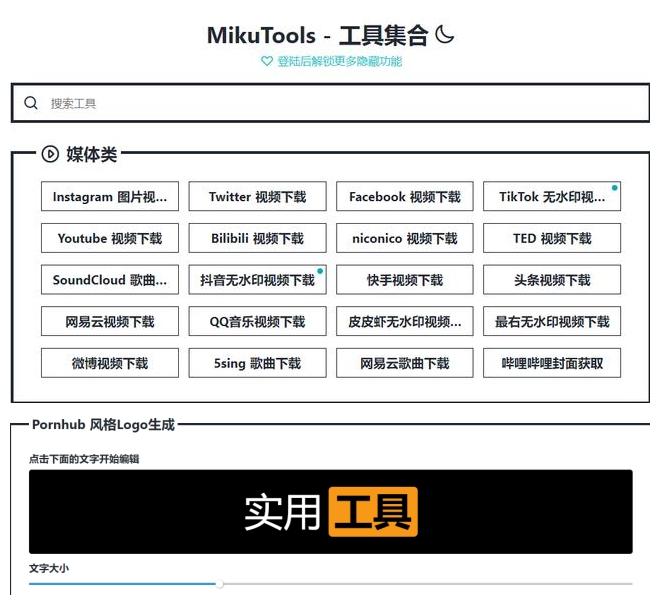This screenshot has width=660, height=605.
Task: Click the MikuTools - 工具集合 title
Action: [x=318, y=35]
